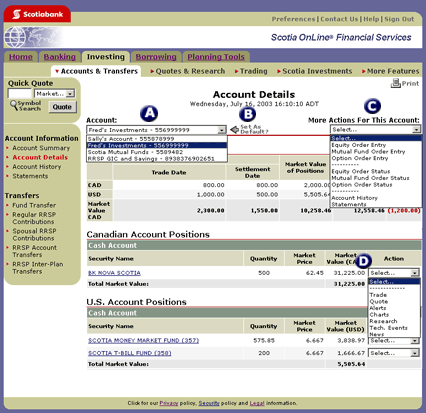The image size is (426, 413).
Task: Open Account Summary in sidebar
Action: (41, 148)
